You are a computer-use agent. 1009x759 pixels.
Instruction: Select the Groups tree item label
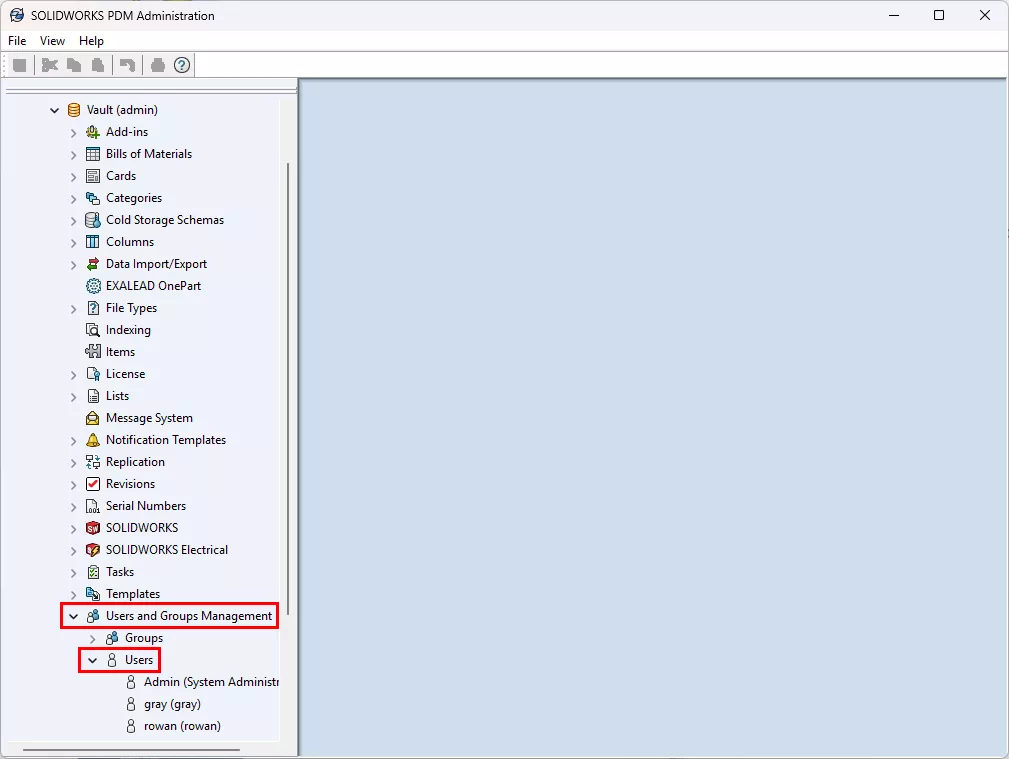click(144, 638)
